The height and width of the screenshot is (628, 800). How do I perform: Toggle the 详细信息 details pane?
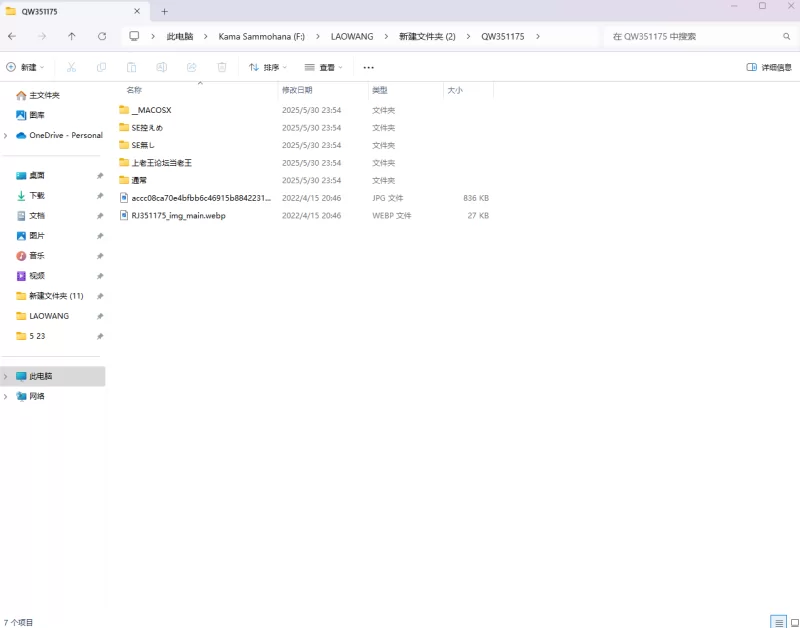coord(768,67)
